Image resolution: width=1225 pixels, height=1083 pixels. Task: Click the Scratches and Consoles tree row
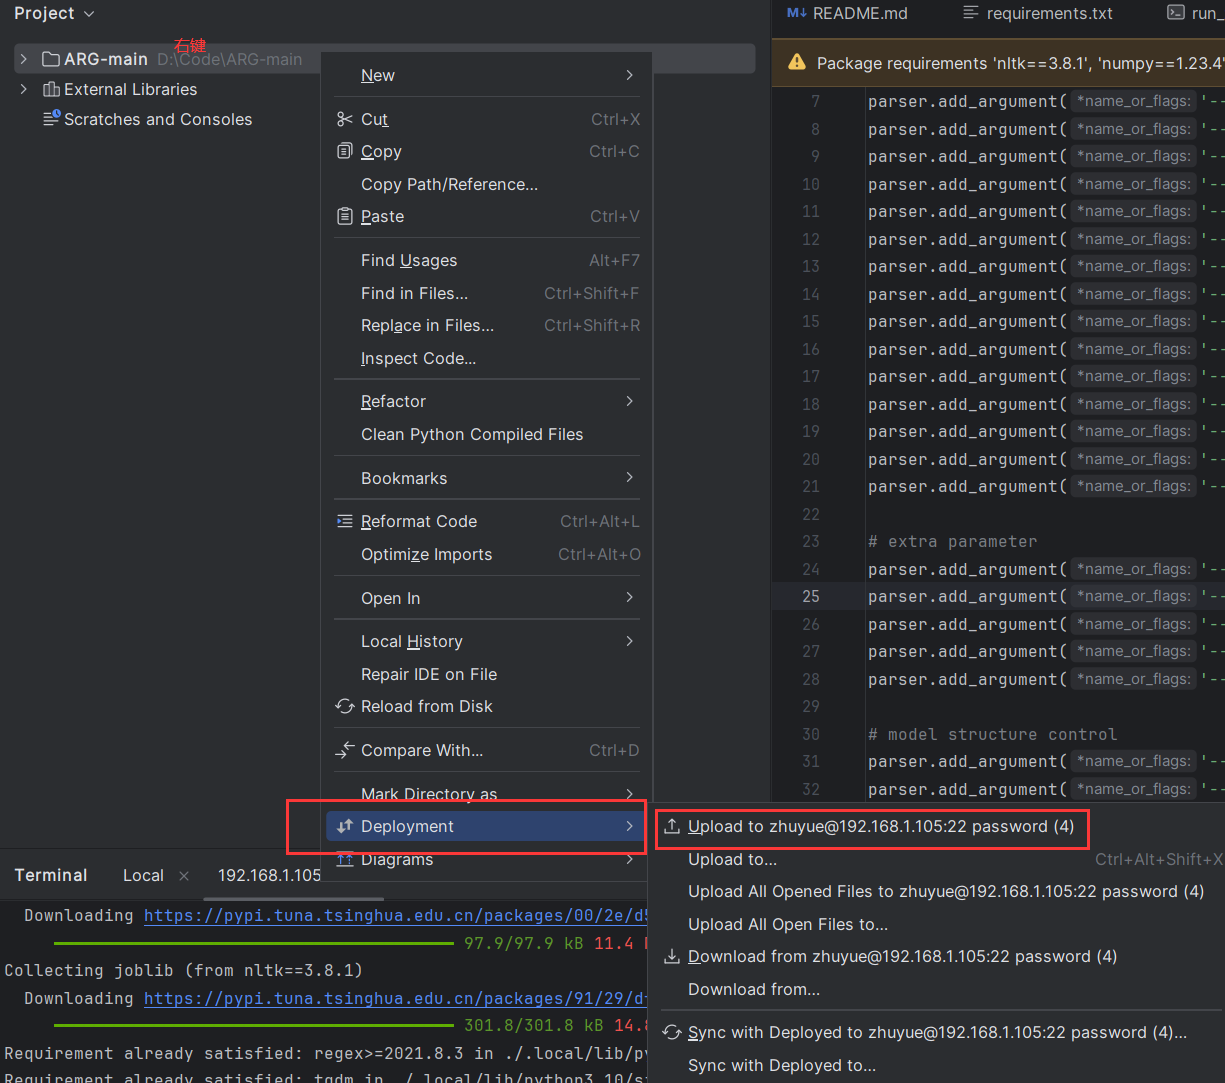[148, 119]
